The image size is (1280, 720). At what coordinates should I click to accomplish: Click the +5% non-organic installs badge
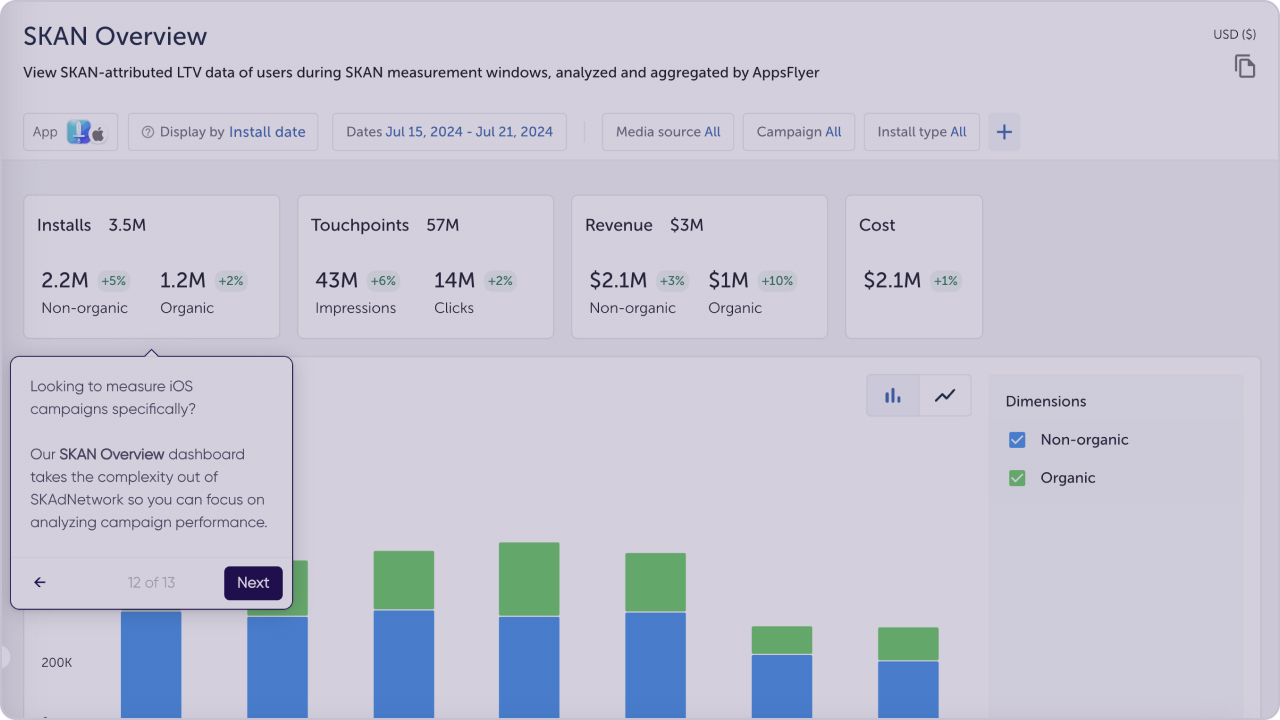coord(114,281)
